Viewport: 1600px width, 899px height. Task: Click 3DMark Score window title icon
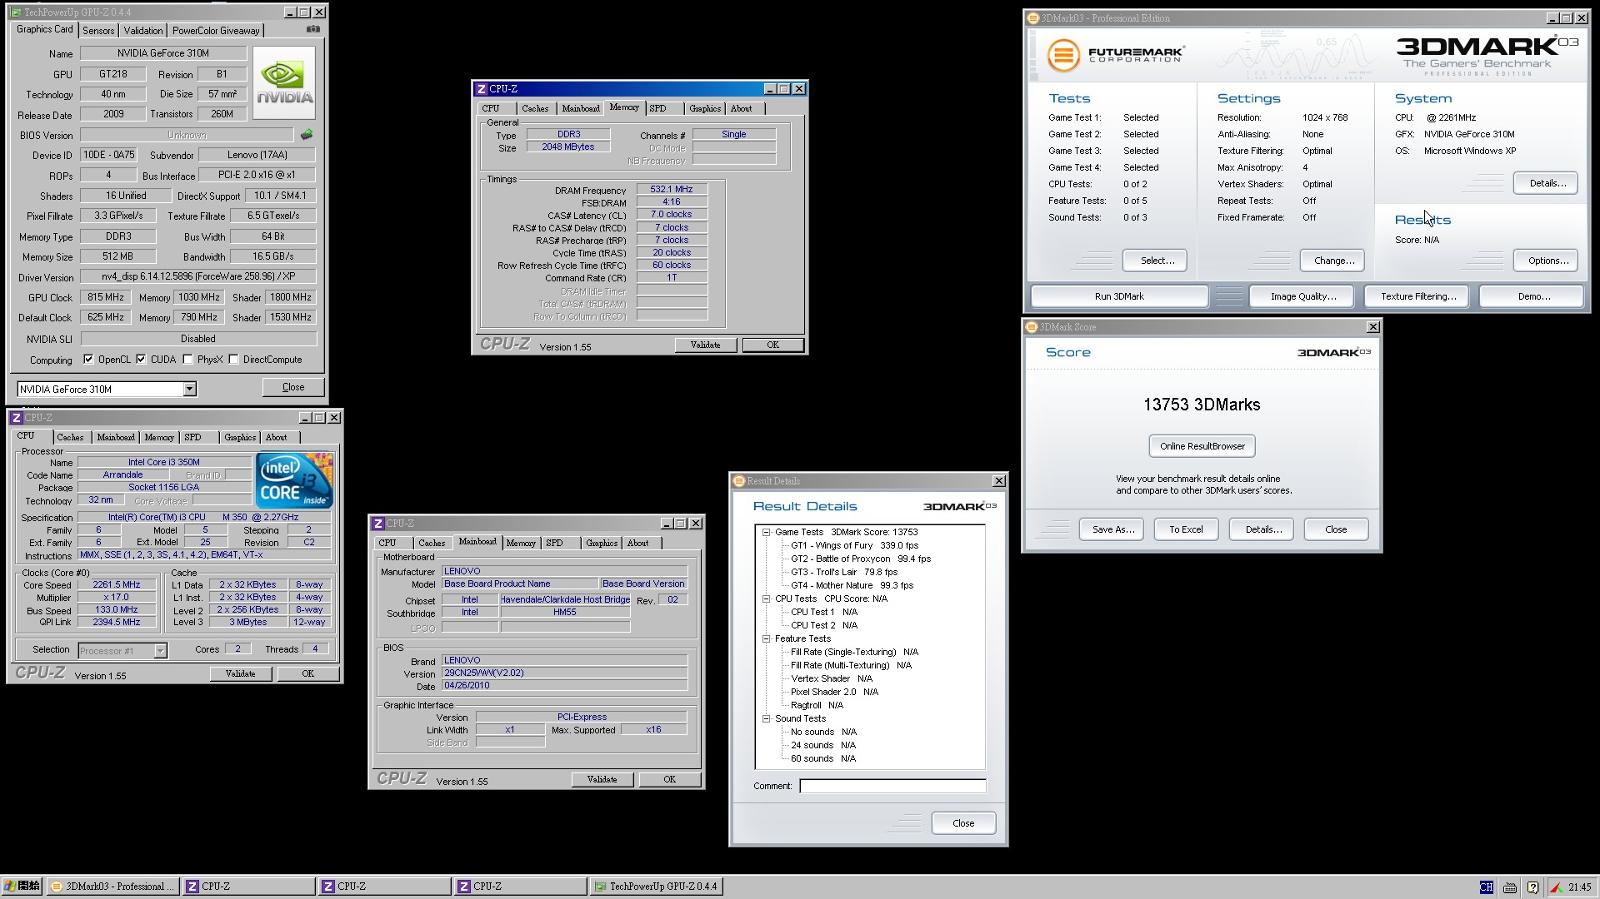pyautogui.click(x=1031, y=327)
